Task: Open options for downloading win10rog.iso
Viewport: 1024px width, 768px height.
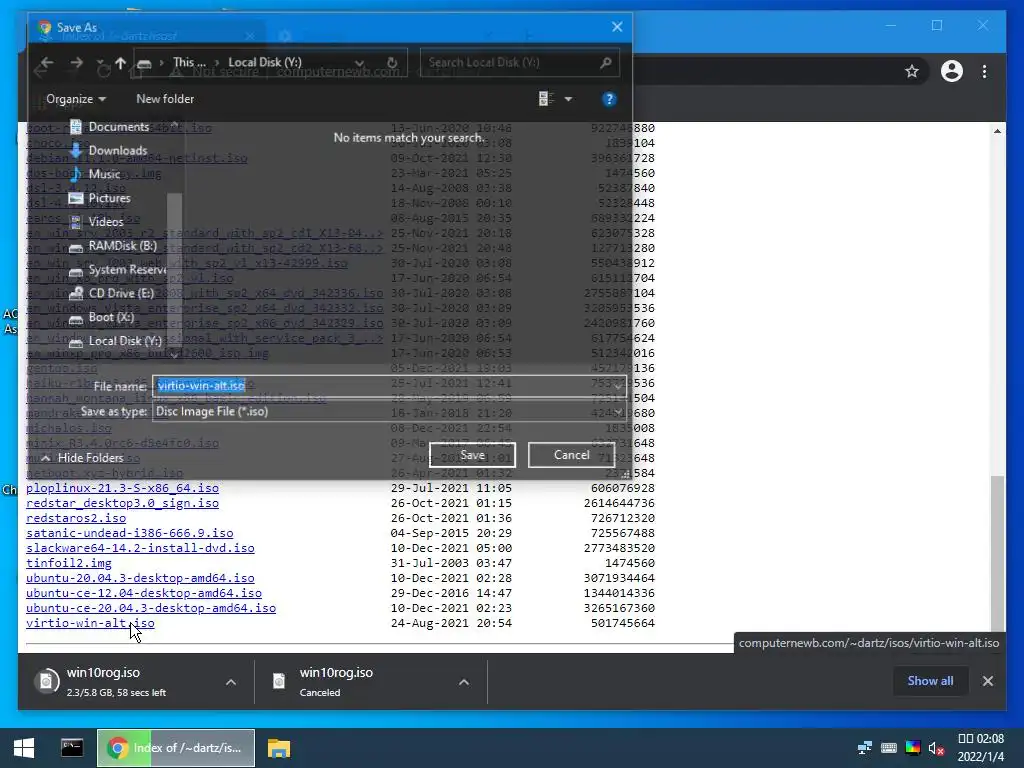Action: [231, 682]
